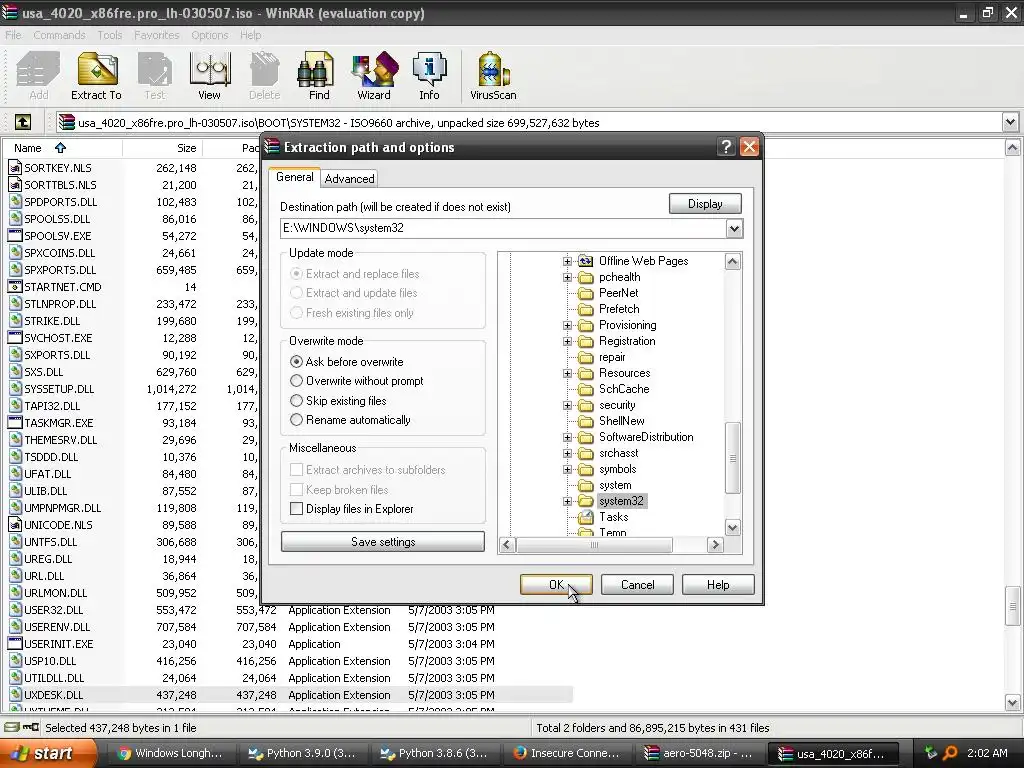The image size is (1024, 768).
Task: Click the destination path input field
Action: pyautogui.click(x=503, y=229)
